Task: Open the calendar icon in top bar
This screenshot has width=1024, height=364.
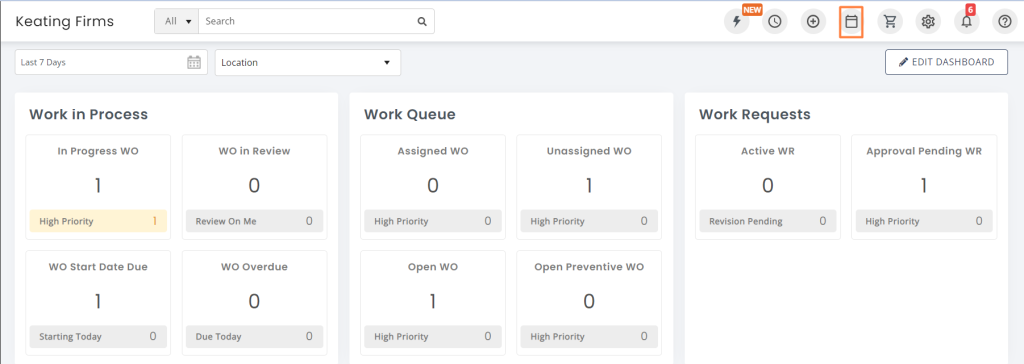Action: click(851, 22)
